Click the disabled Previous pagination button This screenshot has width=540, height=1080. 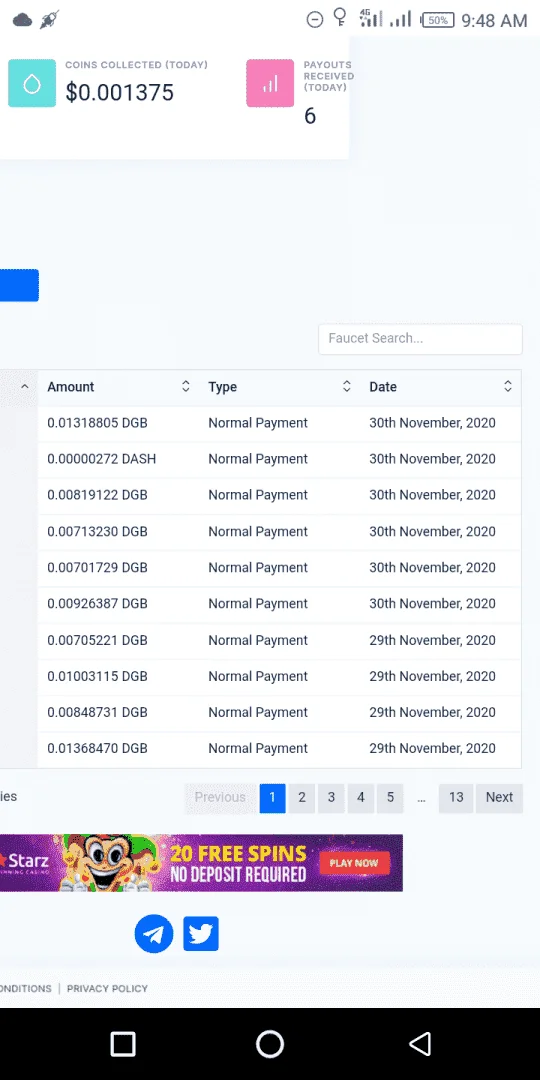pos(220,798)
